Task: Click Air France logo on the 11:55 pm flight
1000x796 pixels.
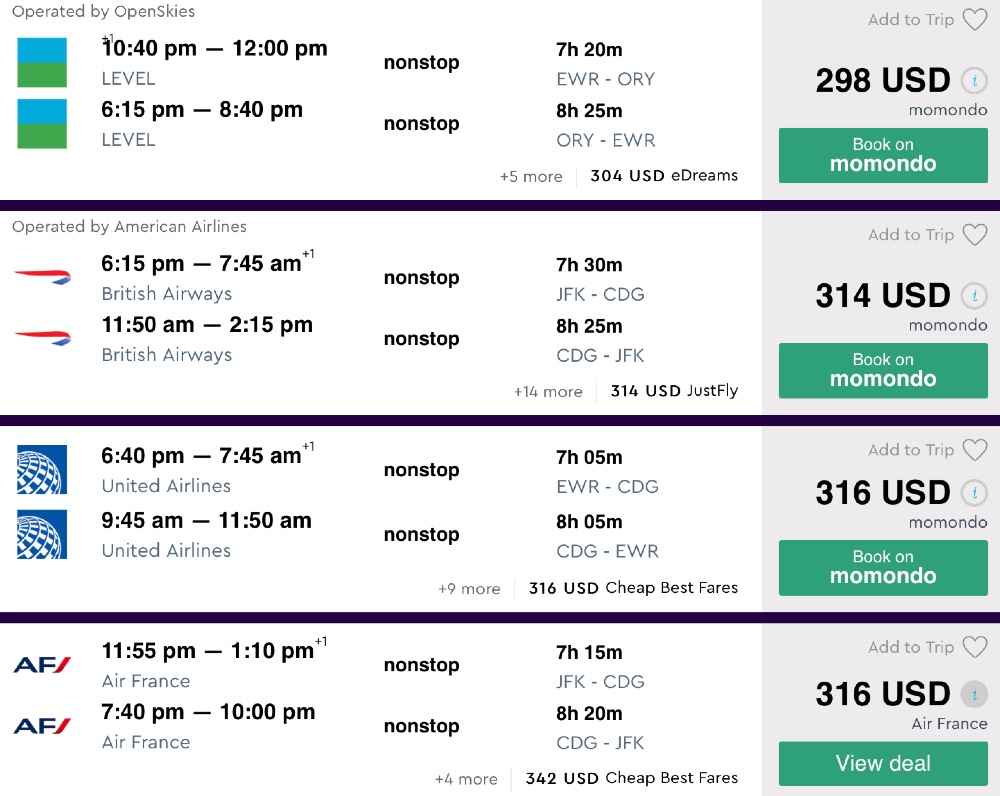Action: (42, 665)
